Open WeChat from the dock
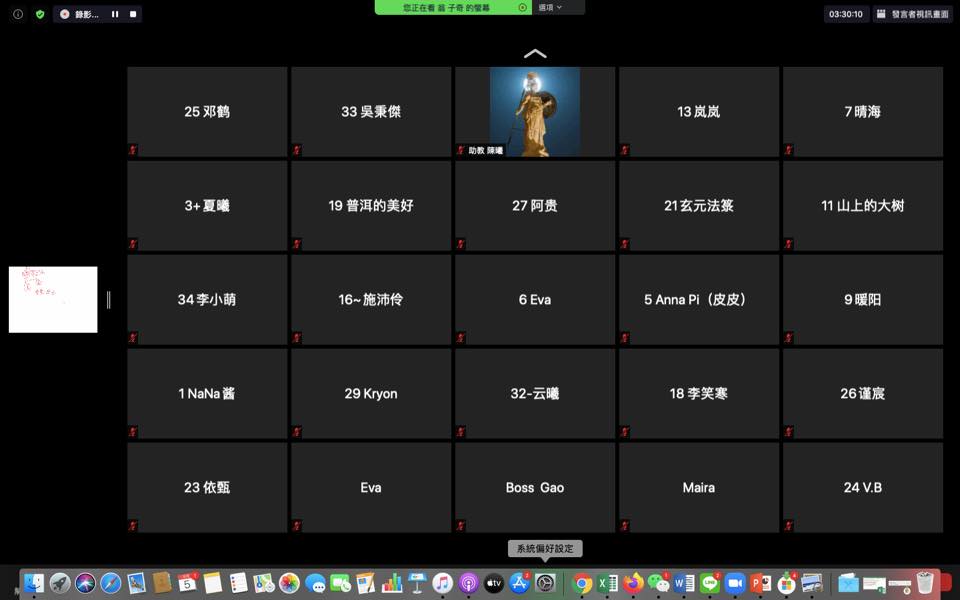Image resolution: width=960 pixels, height=600 pixels. [658, 583]
